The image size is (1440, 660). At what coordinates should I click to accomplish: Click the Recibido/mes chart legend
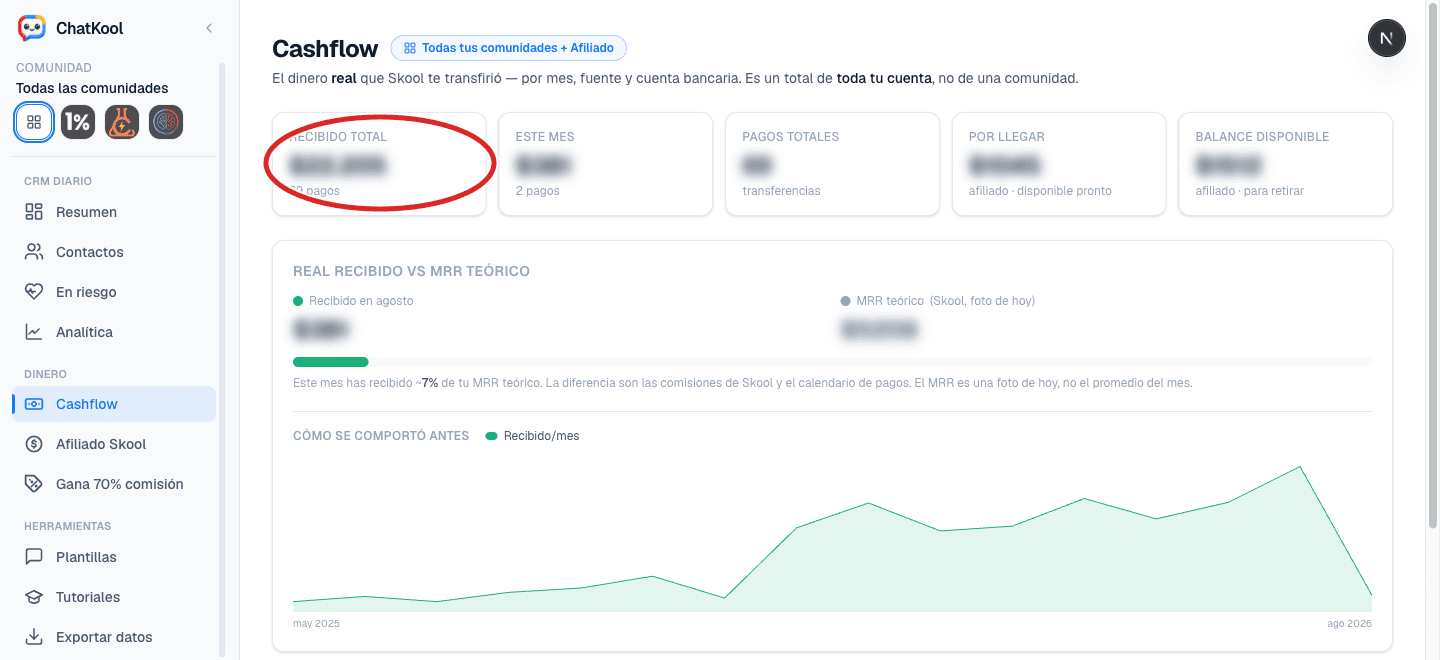pyautogui.click(x=532, y=436)
